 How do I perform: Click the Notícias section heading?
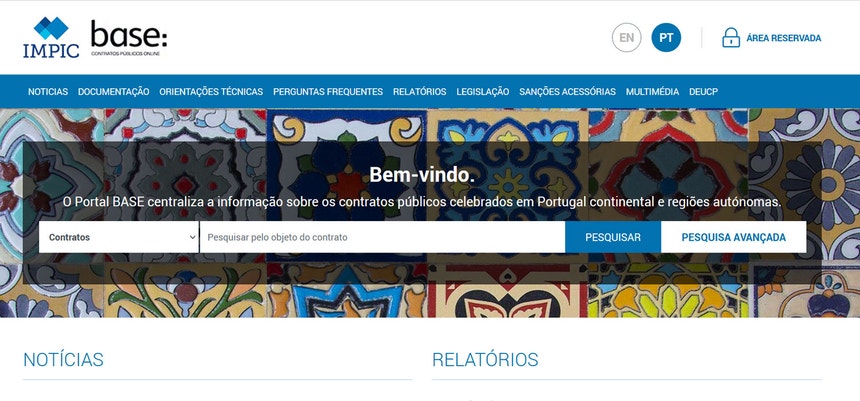pyautogui.click(x=63, y=360)
